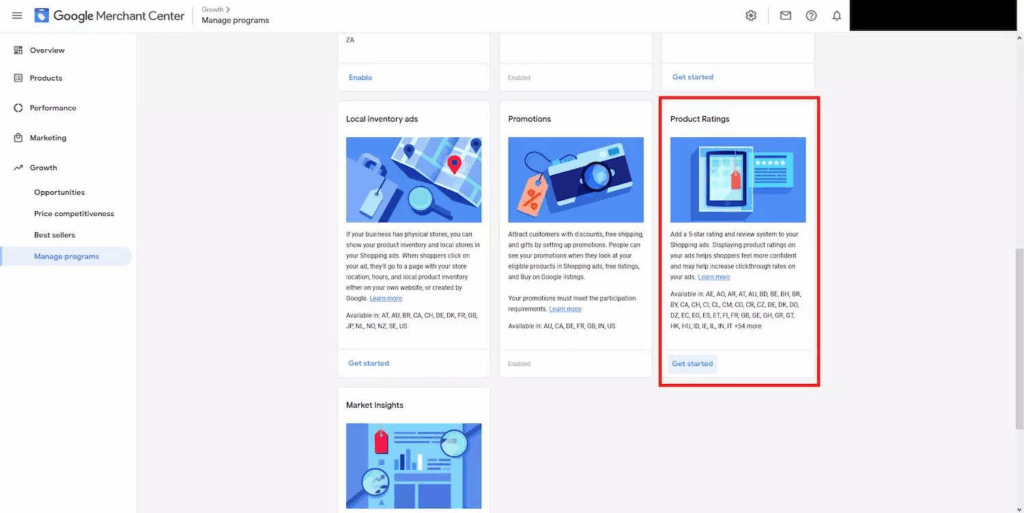Screen dimensions: 1024x513
Task: Click the Product Ratings card title
Action: point(700,119)
